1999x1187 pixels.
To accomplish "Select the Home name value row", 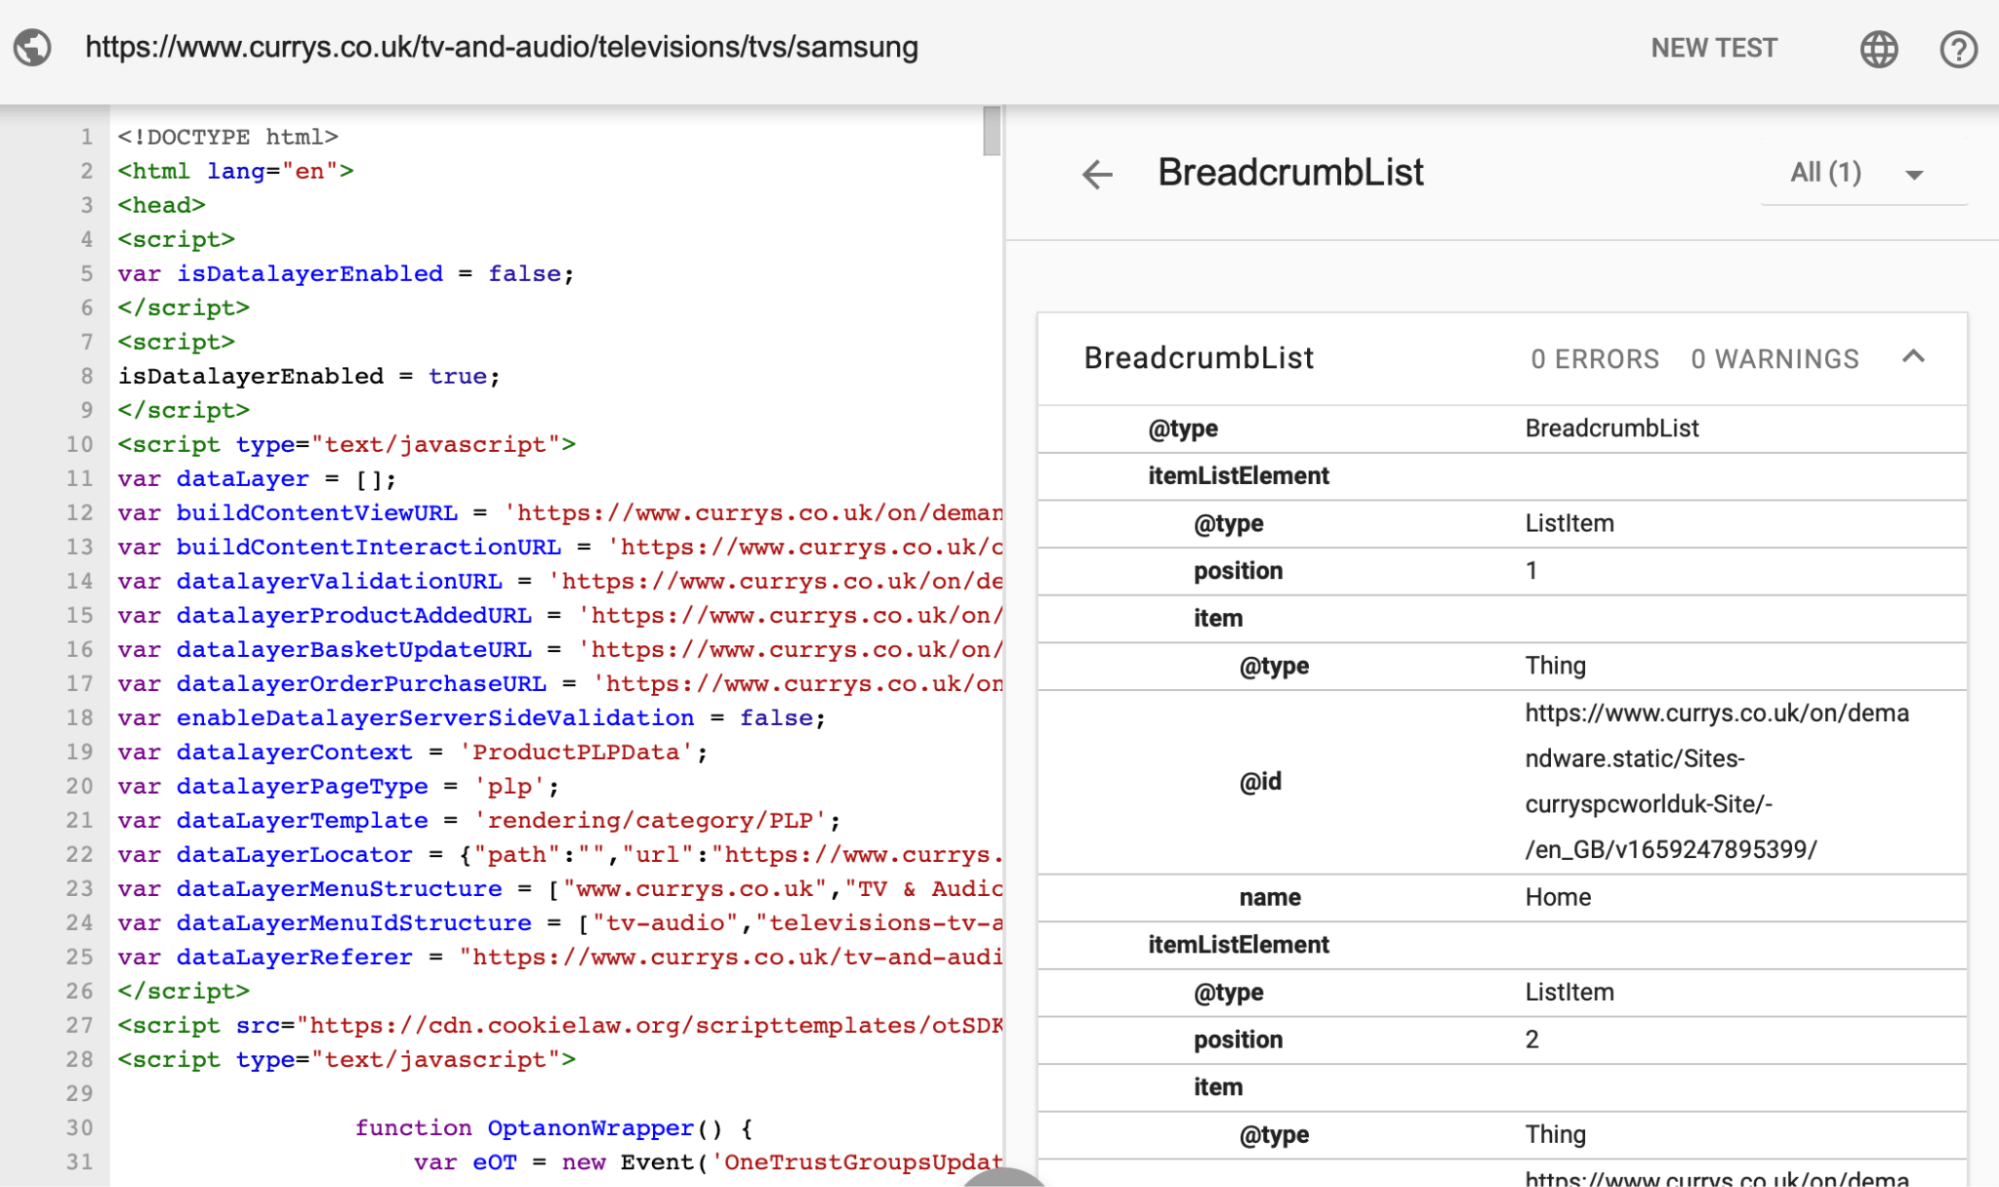I will click(x=1557, y=897).
